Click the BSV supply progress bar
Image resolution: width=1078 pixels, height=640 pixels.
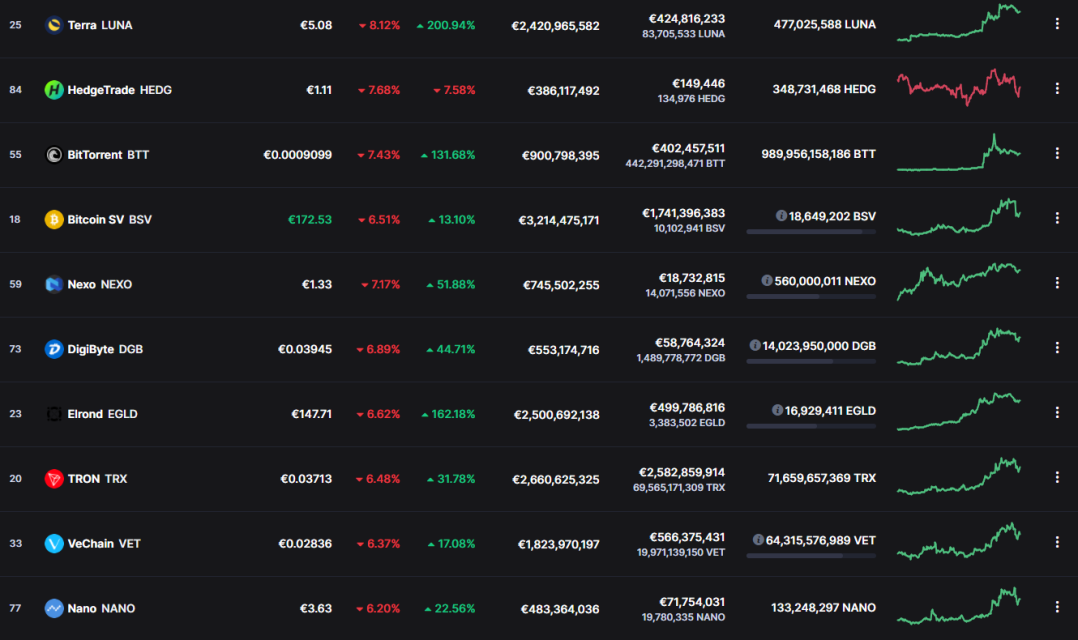(x=811, y=232)
